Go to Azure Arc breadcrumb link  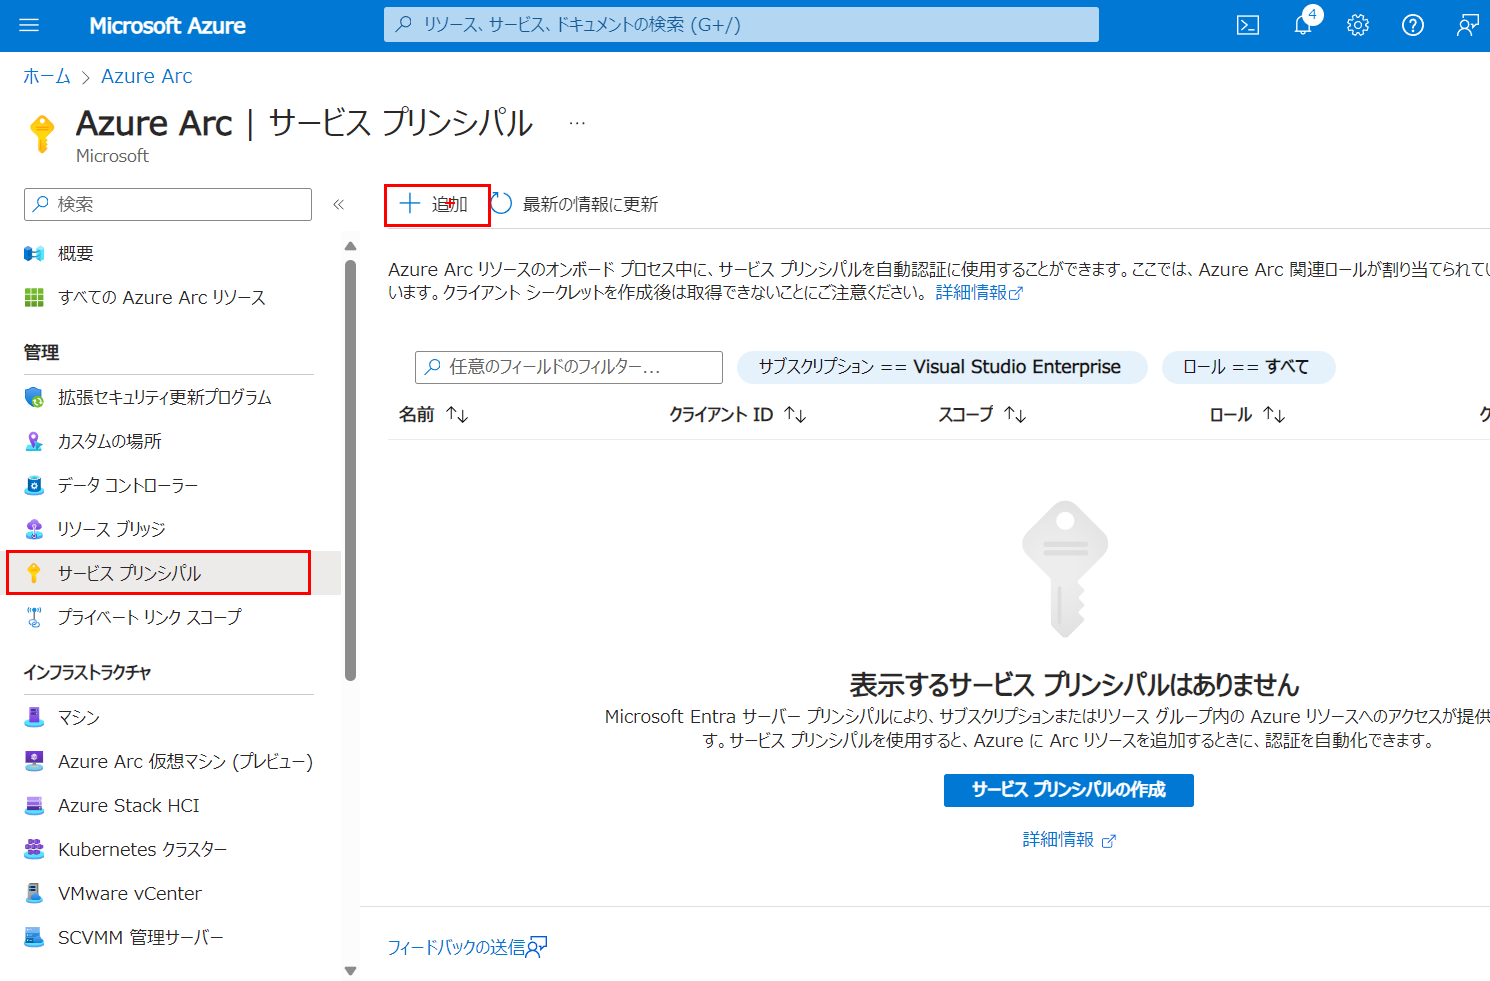point(147,76)
